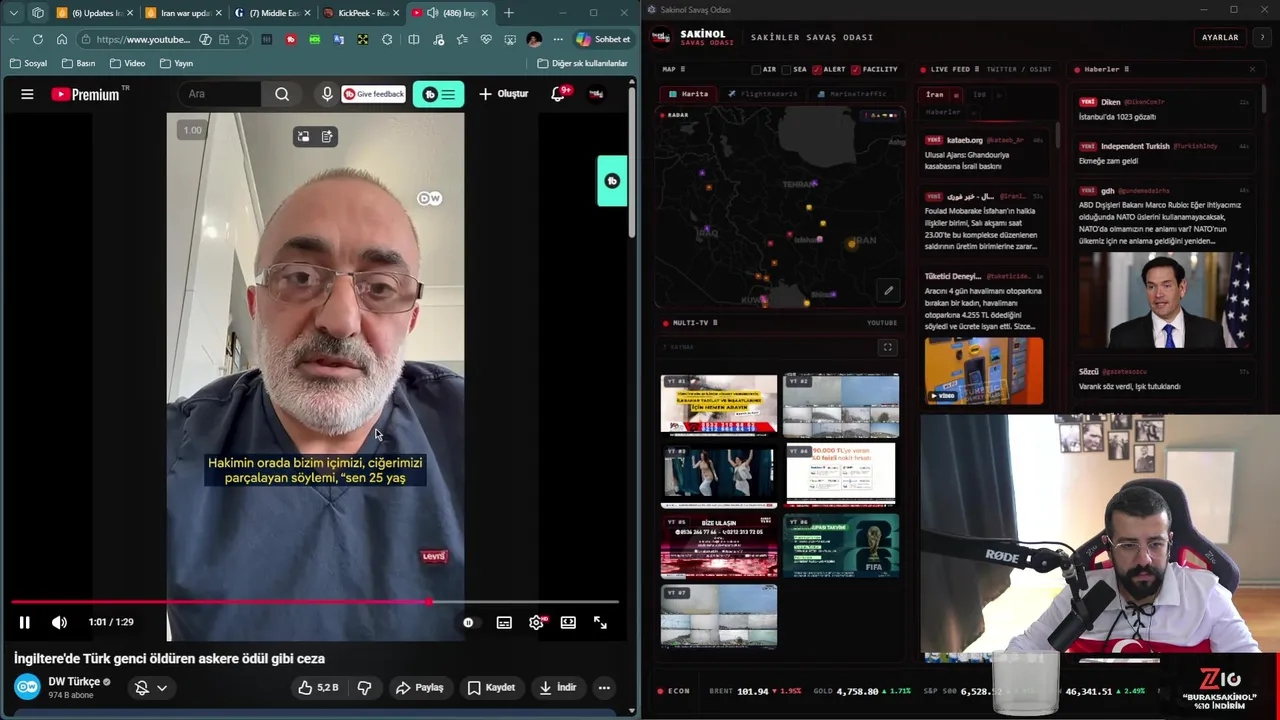1280x720 pixels.
Task: Open Yayın bookmarks folder
Action: 176,63
